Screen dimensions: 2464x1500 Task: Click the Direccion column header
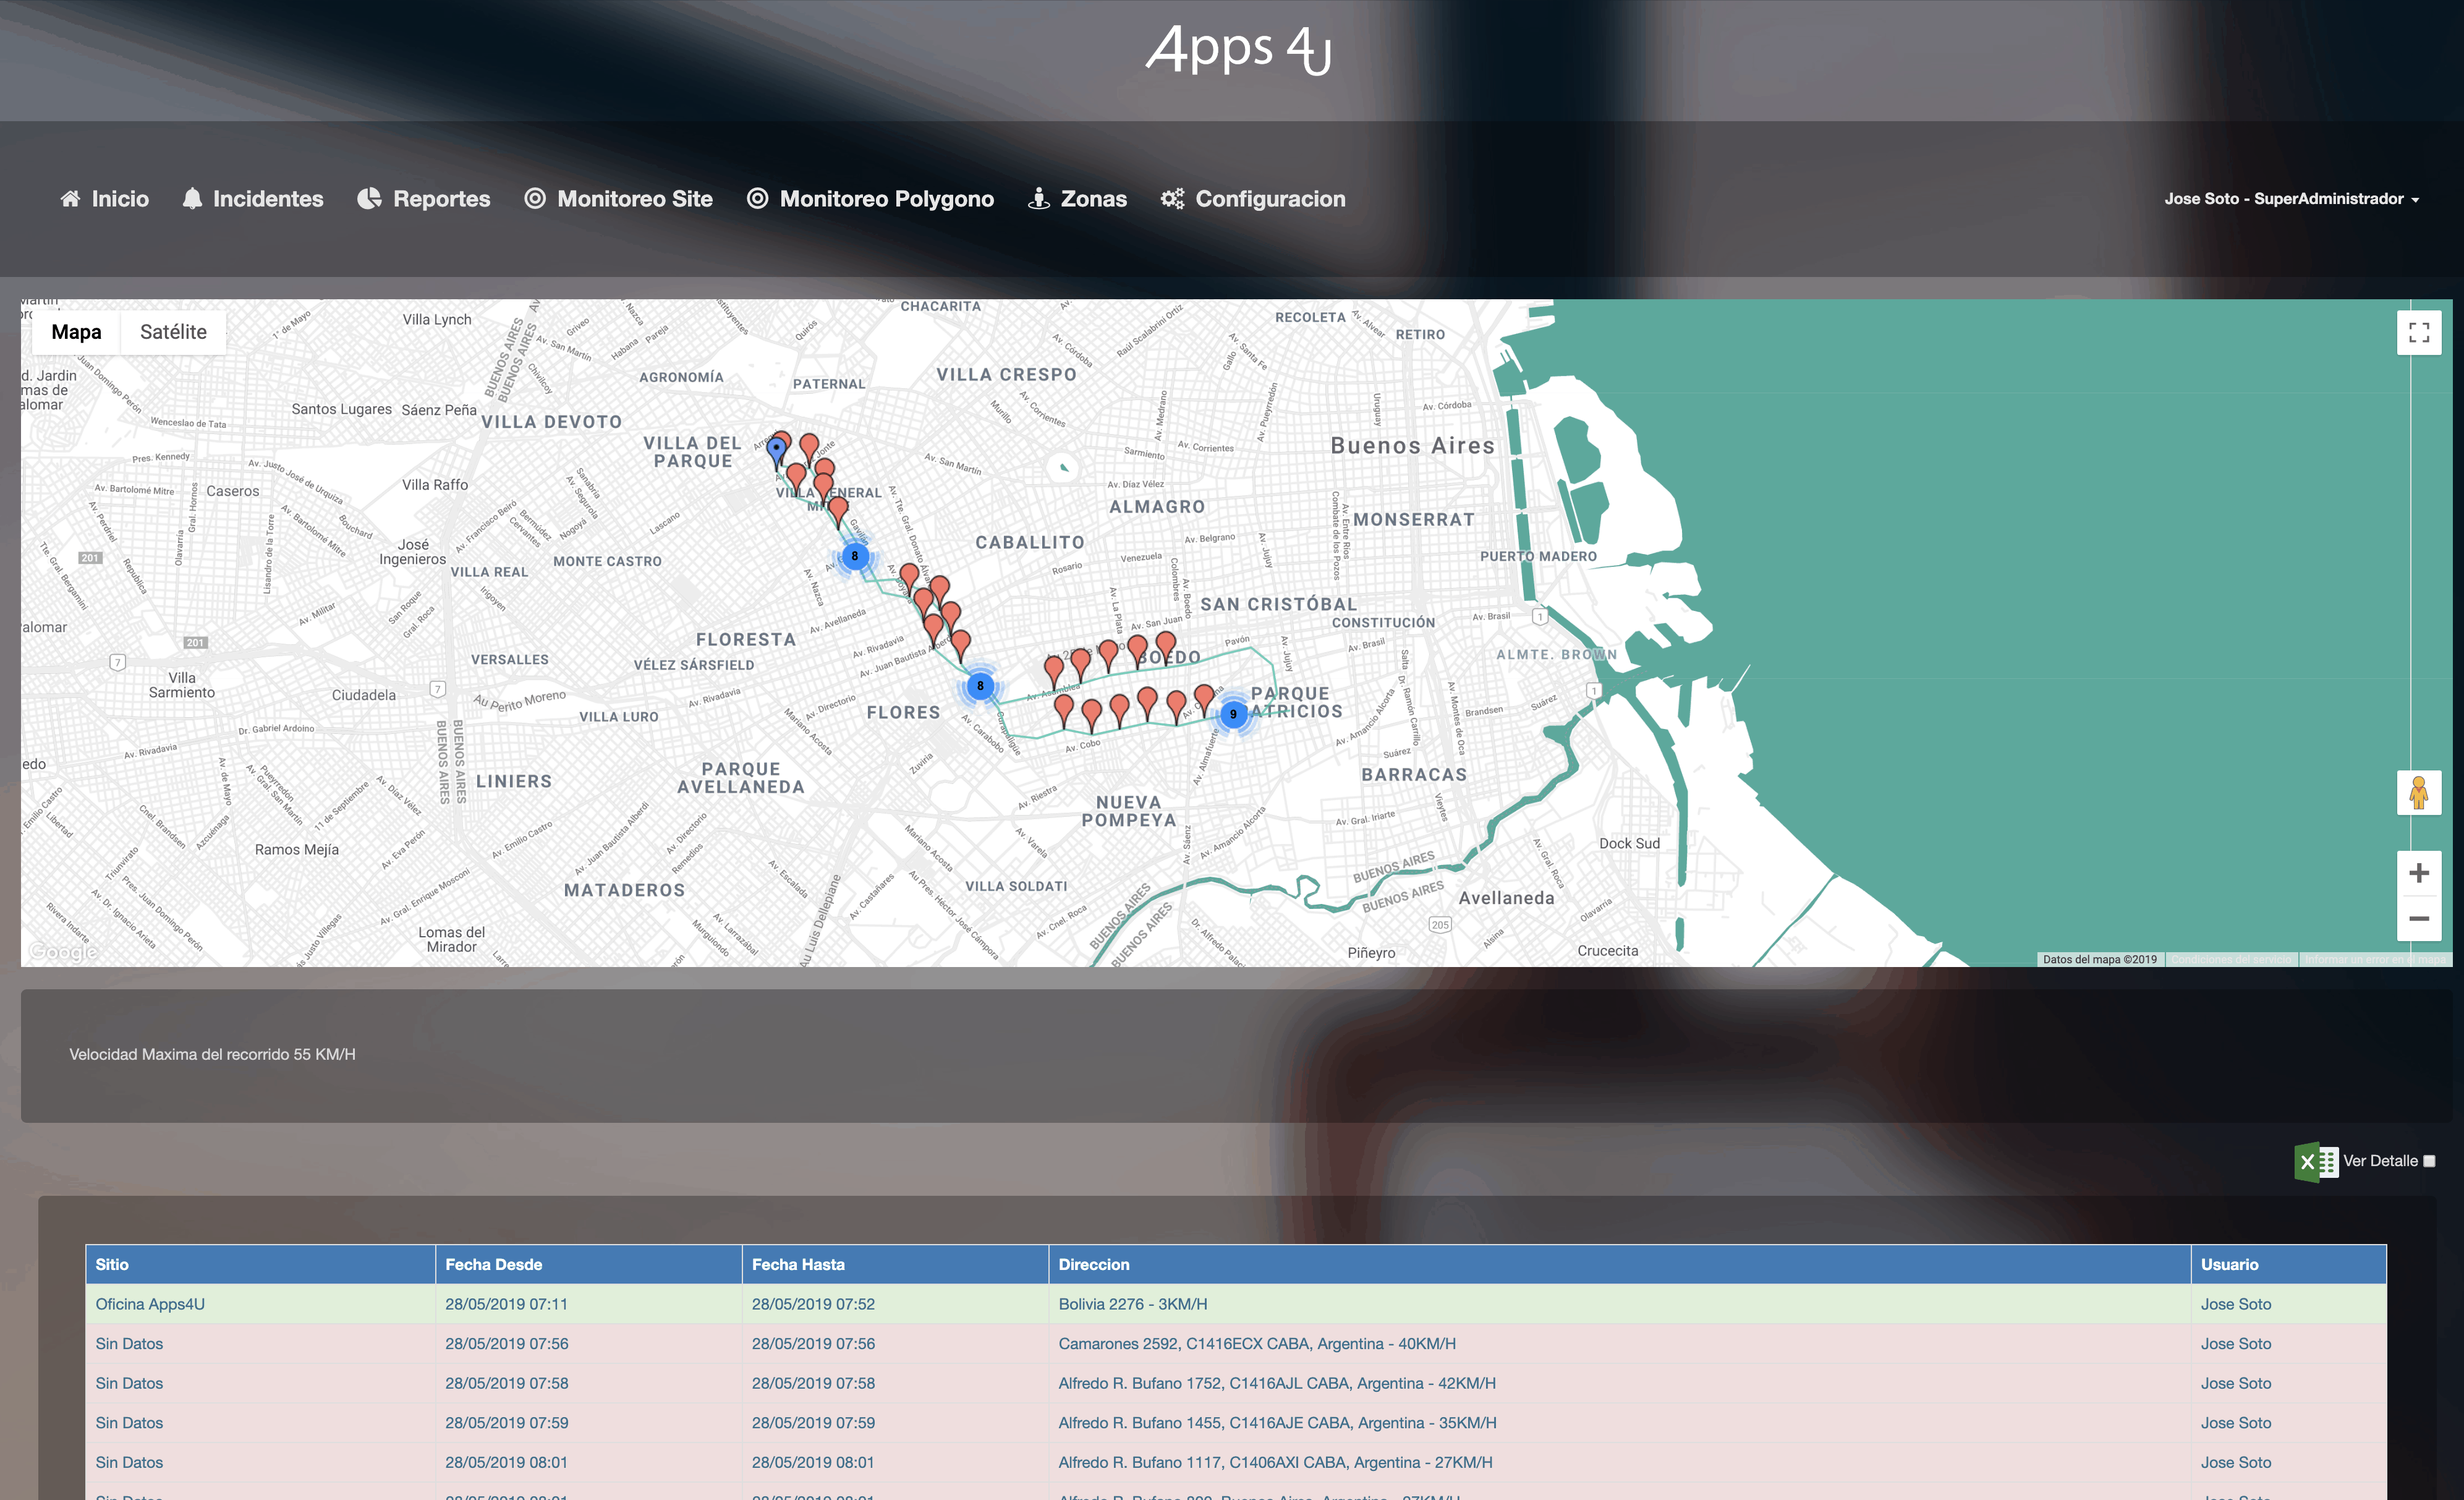[1093, 1264]
